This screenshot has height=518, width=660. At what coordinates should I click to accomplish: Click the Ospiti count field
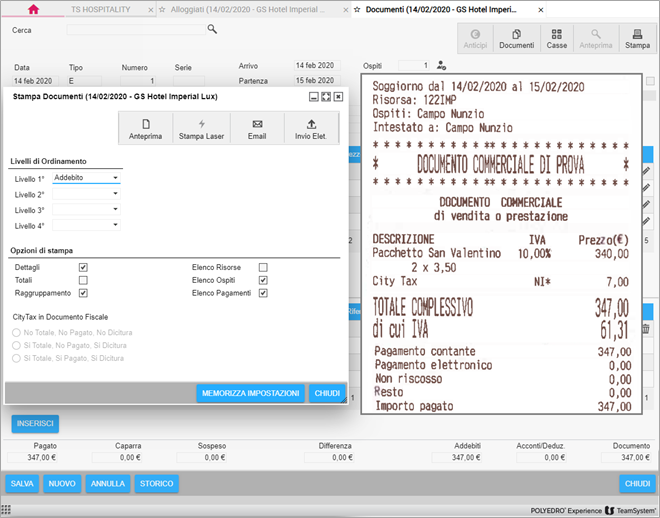pos(414,66)
